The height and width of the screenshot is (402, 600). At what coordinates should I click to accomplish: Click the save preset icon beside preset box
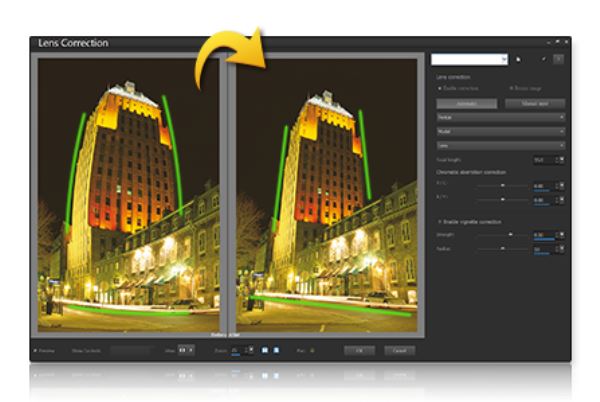(518, 60)
